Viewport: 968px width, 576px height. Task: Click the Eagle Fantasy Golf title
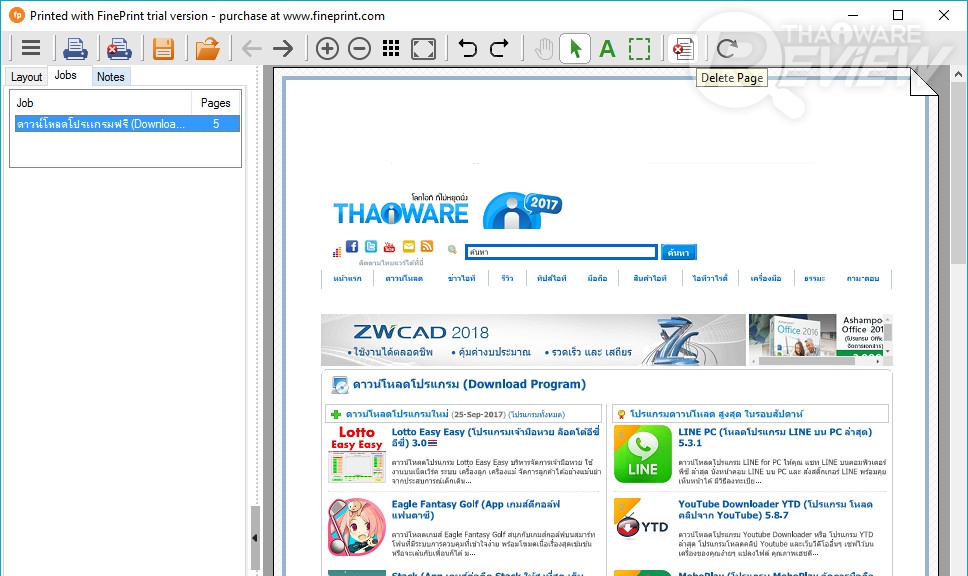[x=476, y=509]
